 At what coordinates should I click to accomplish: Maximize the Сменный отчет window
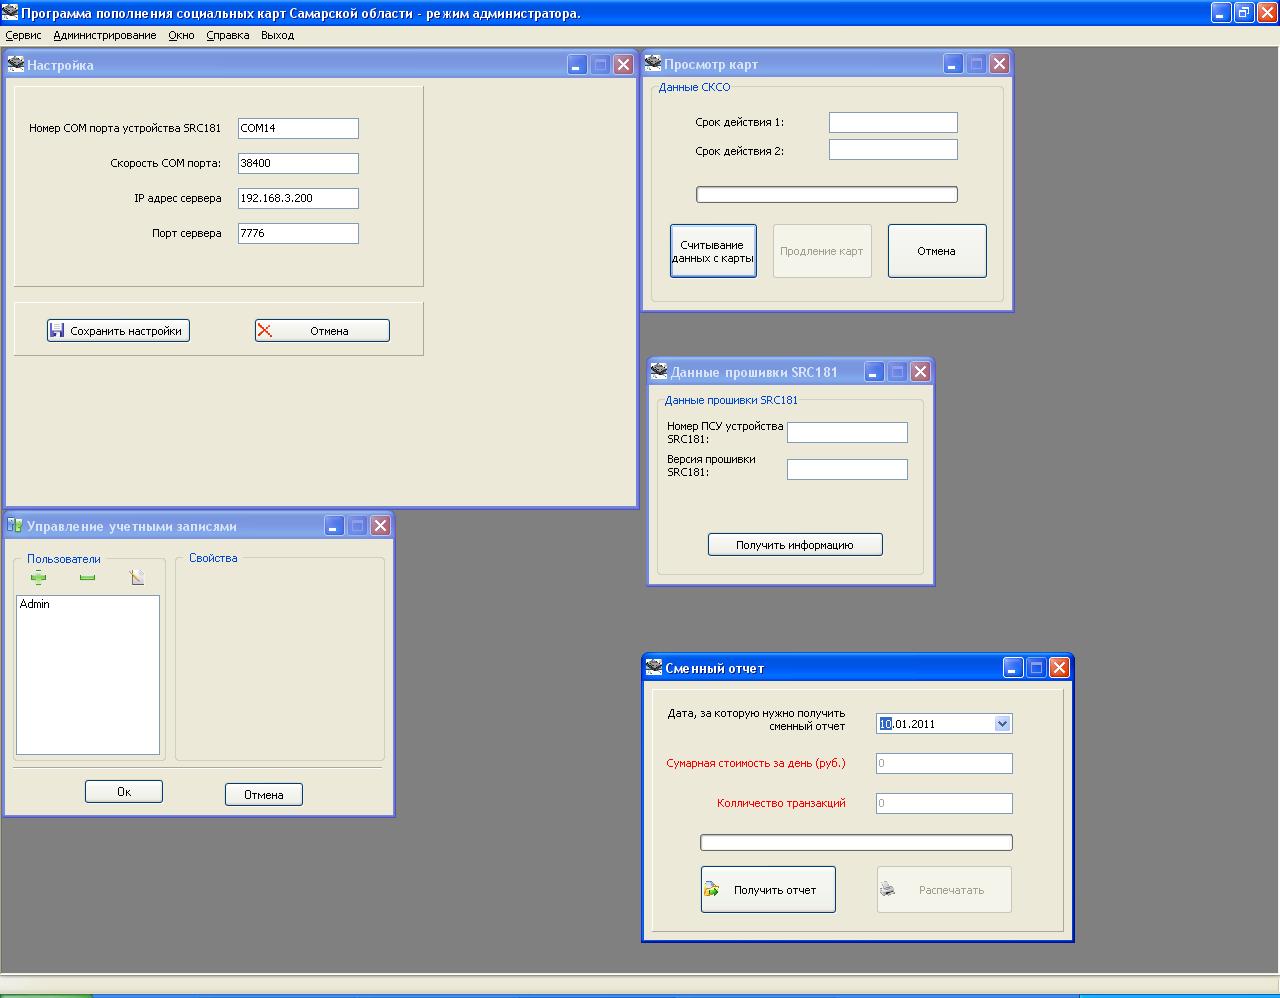tap(1036, 668)
